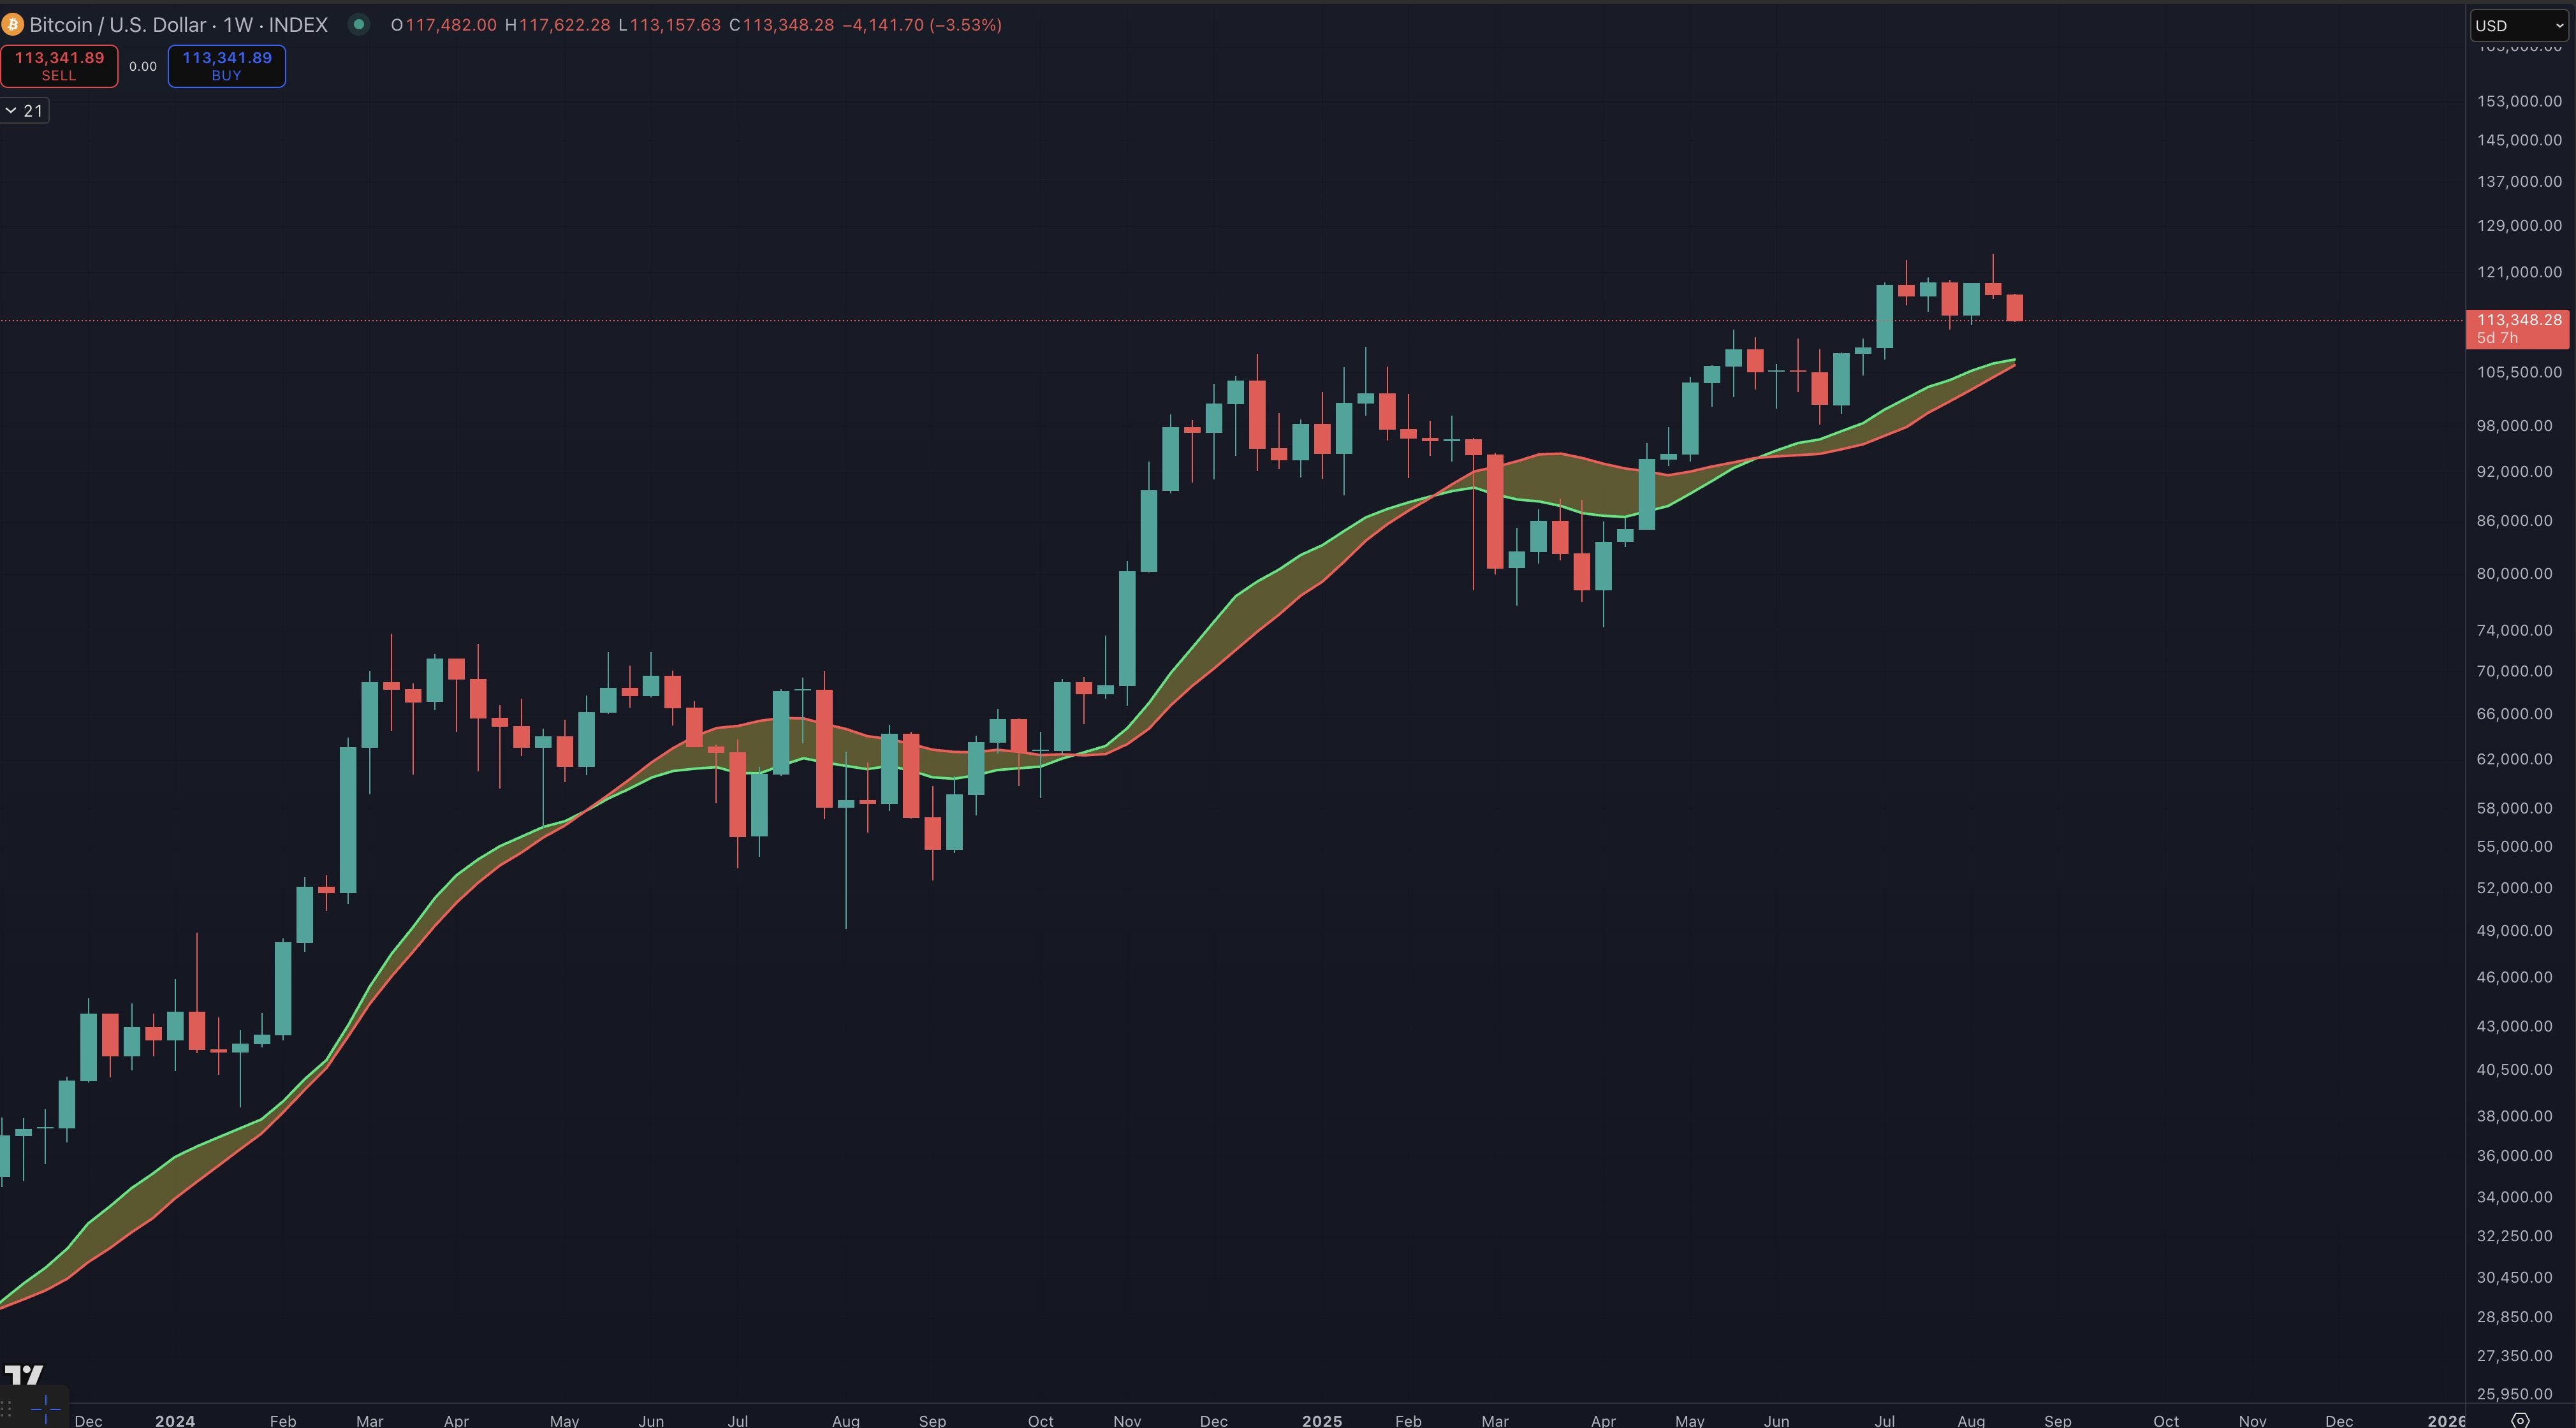This screenshot has height=1428, width=2576.
Task: Click 121,000.00 on the price scale
Action: (x=2518, y=272)
